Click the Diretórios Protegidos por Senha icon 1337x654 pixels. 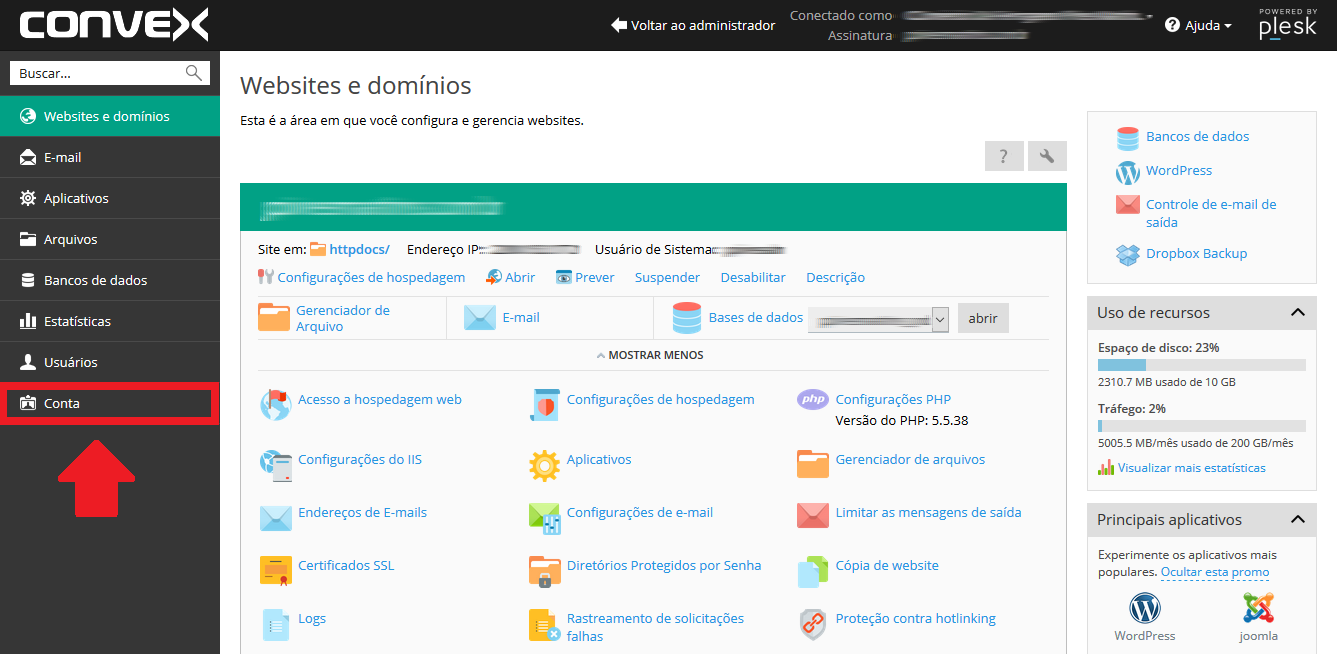click(x=544, y=571)
